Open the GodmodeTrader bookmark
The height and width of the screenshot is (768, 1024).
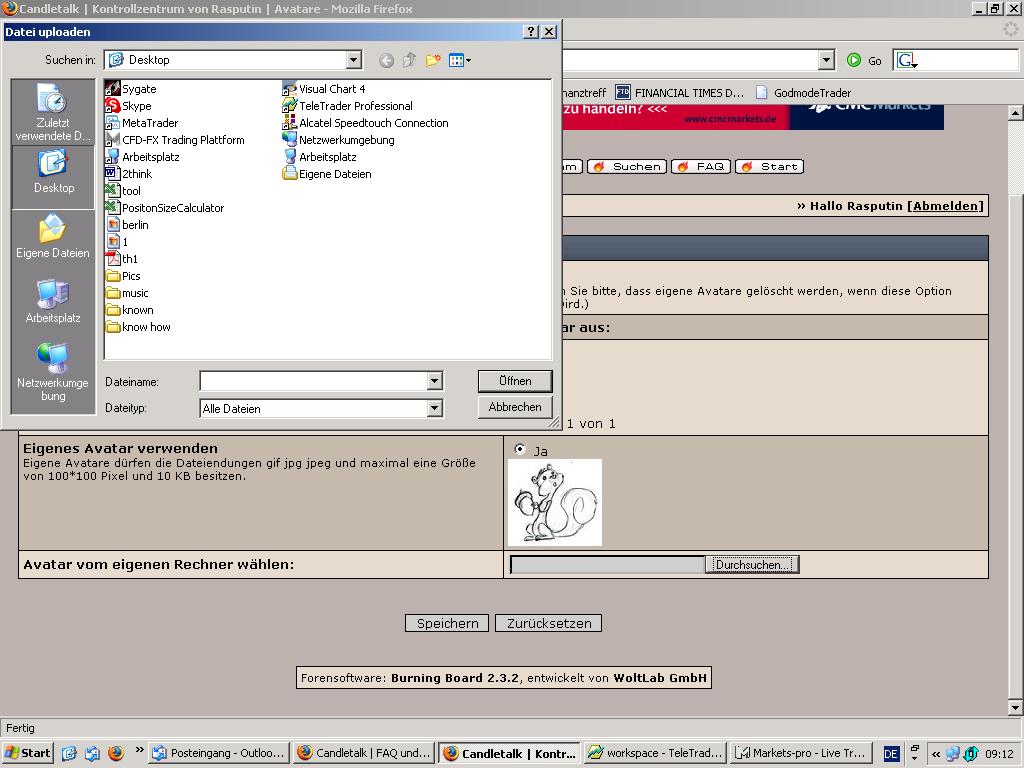click(x=804, y=93)
